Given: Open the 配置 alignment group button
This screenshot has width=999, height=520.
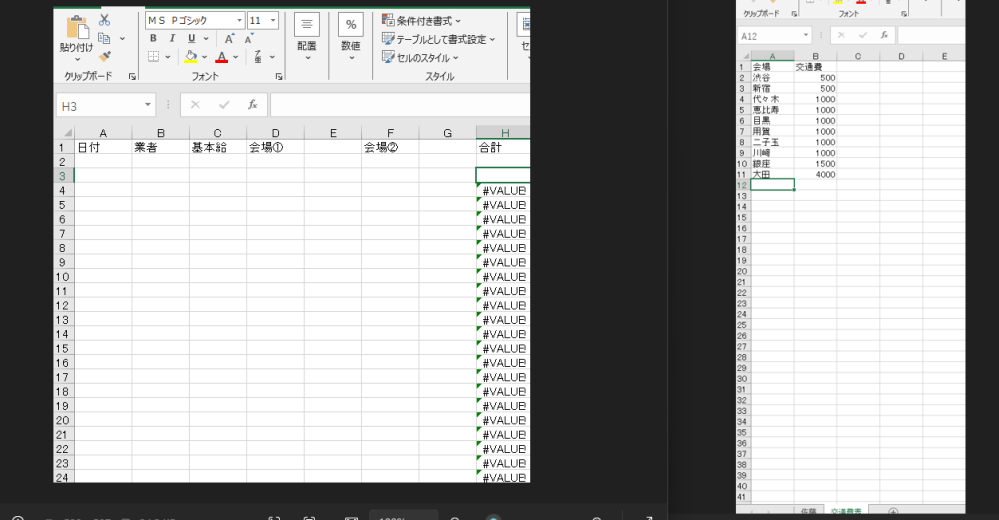Looking at the screenshot, I should tap(306, 38).
